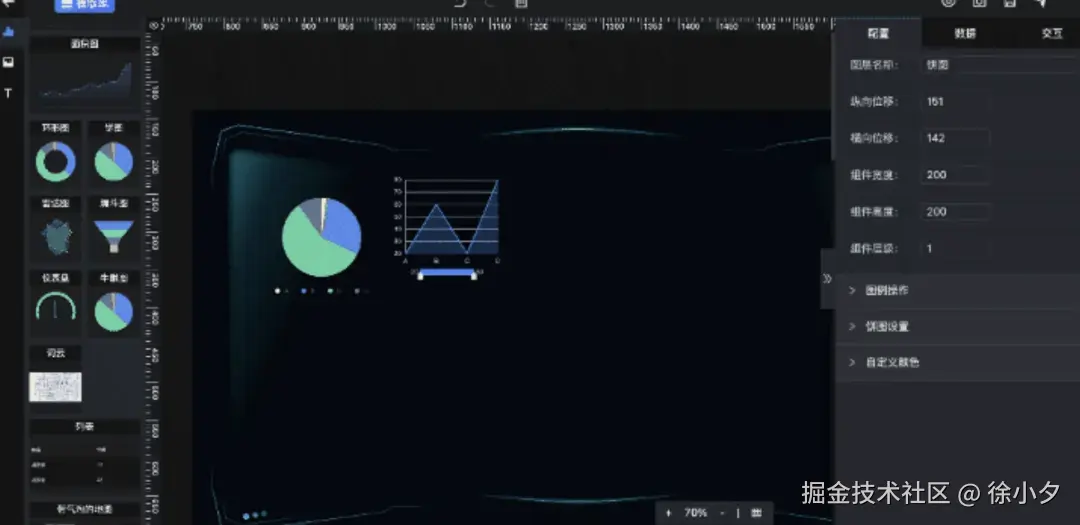Screen dimensions: 1080x525
Task: Click the blue component library button at top left
Action: 85,4
